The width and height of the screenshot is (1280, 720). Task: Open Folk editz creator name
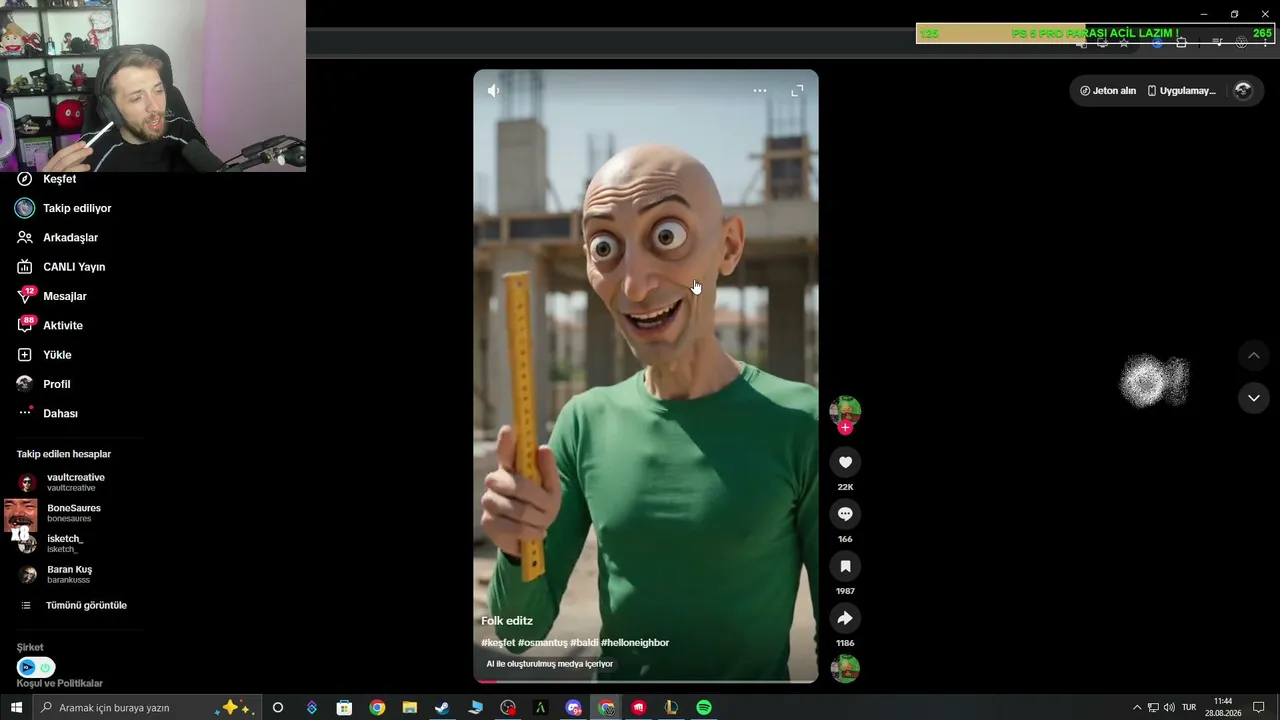pos(507,621)
